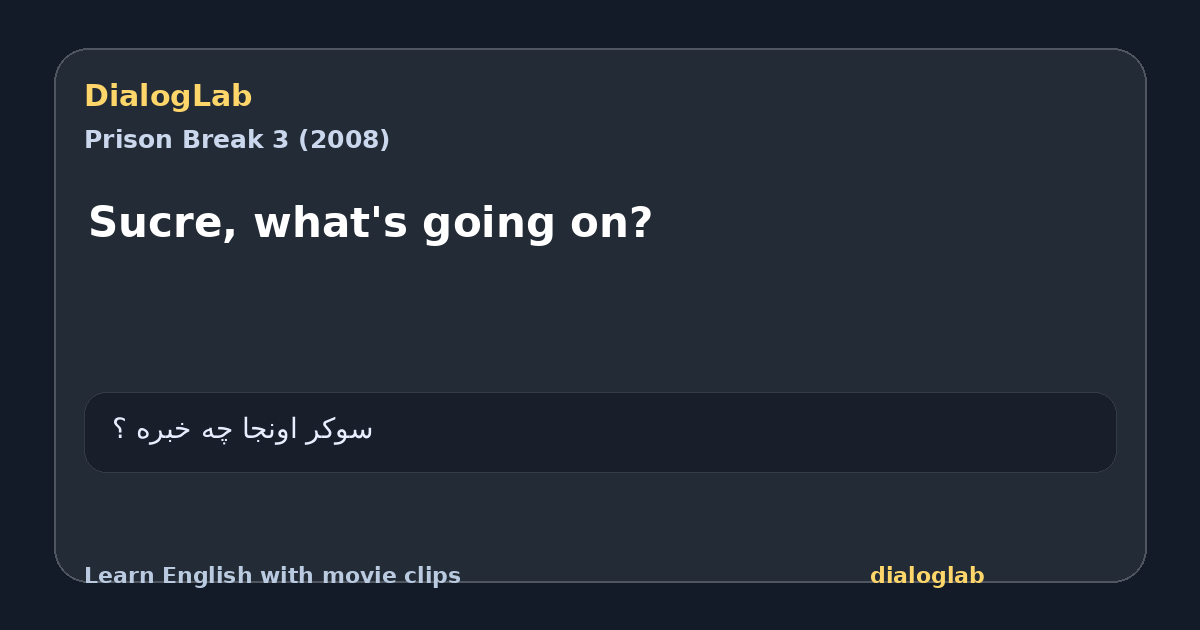Open the yellow dialoglab footer link

click(x=927, y=576)
